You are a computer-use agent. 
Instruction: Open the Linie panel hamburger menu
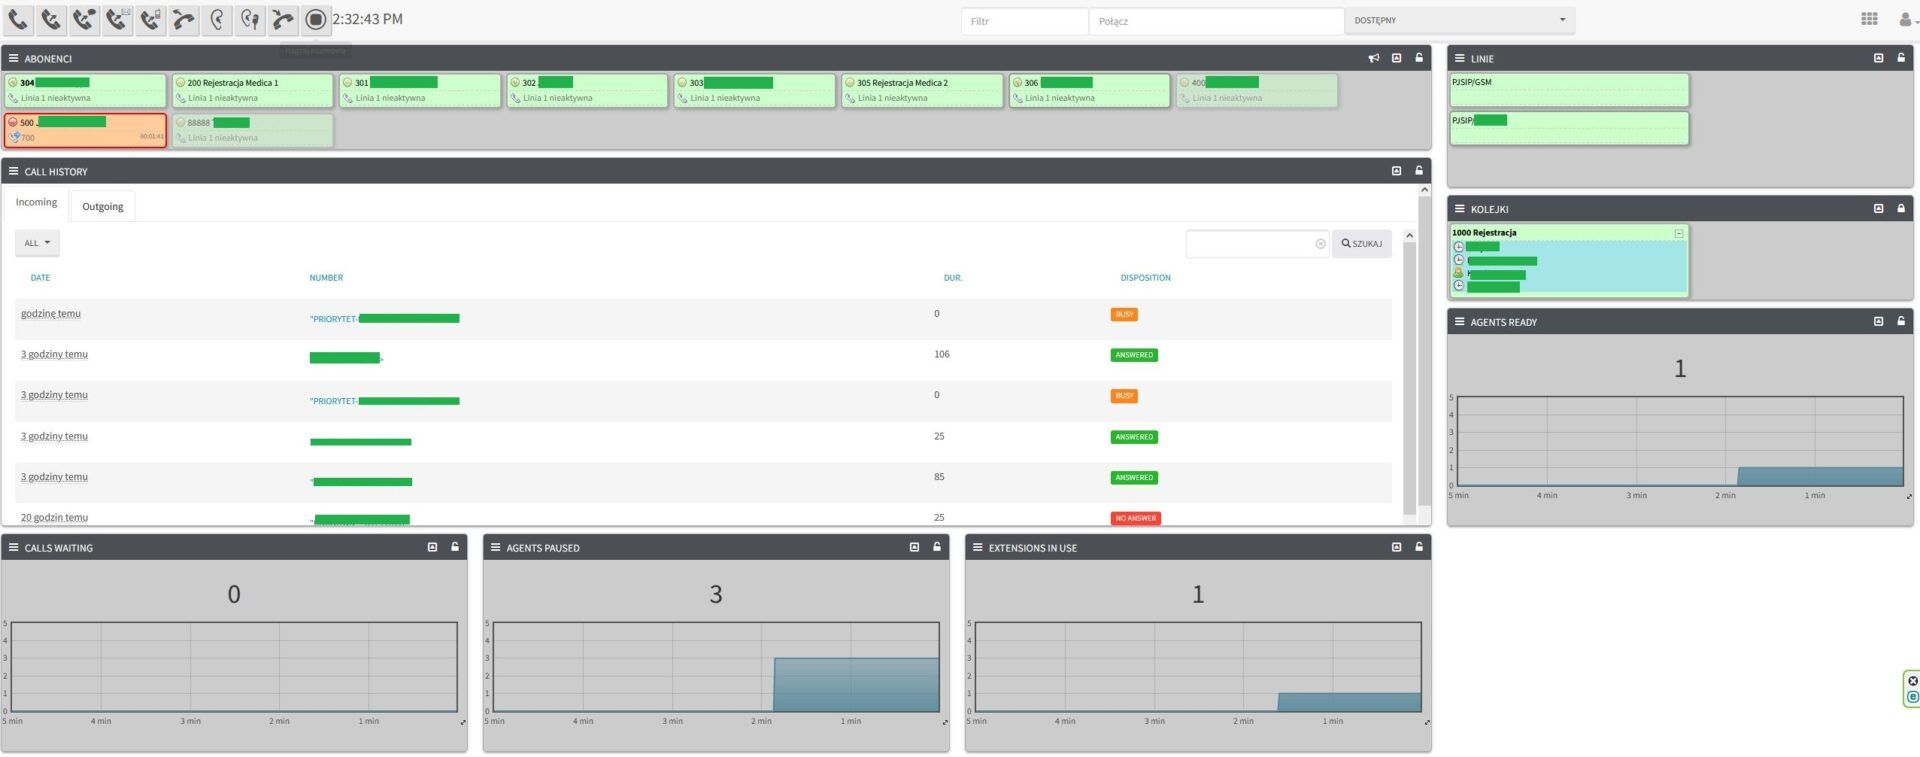pyautogui.click(x=1460, y=58)
